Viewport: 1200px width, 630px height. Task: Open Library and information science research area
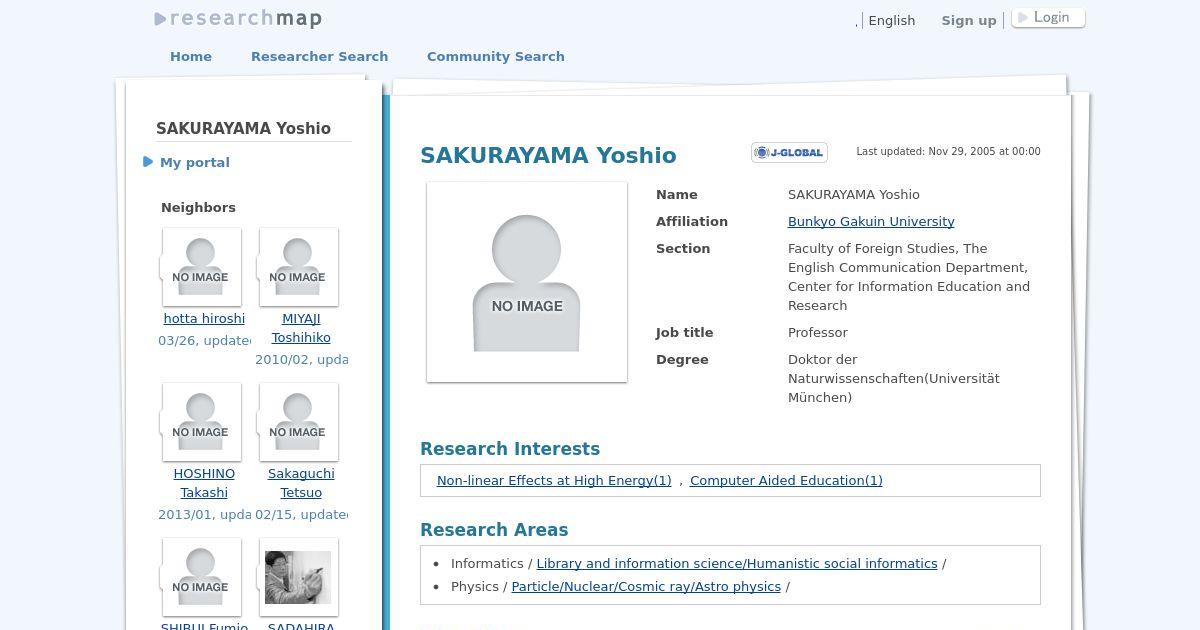737,564
